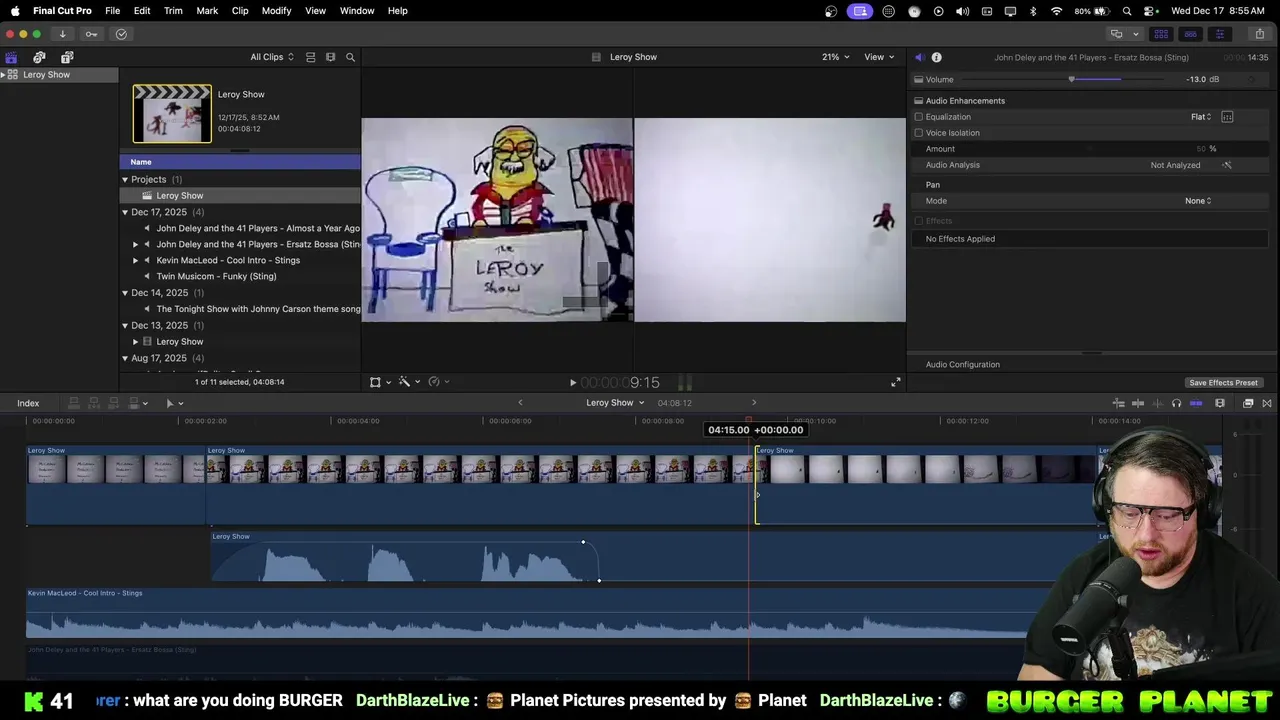Image resolution: width=1280 pixels, height=720 pixels.
Task: Toggle the Timeline show/hide button
Action: [1190, 34]
